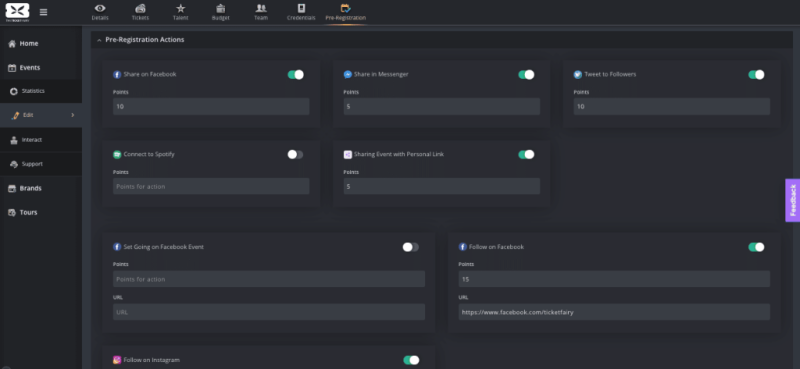The height and width of the screenshot is (369, 800).
Task: Toggle the Share in Messenger switch
Action: 526,75
